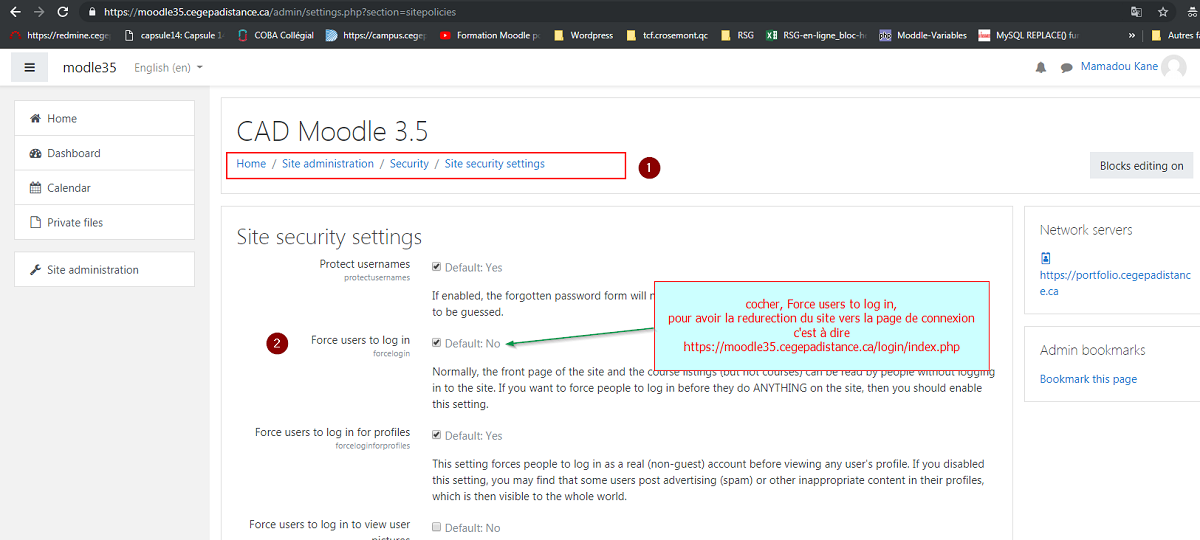1200x540 pixels.
Task: Expand the bookmarks bar overflow chevron
Action: (1132, 35)
